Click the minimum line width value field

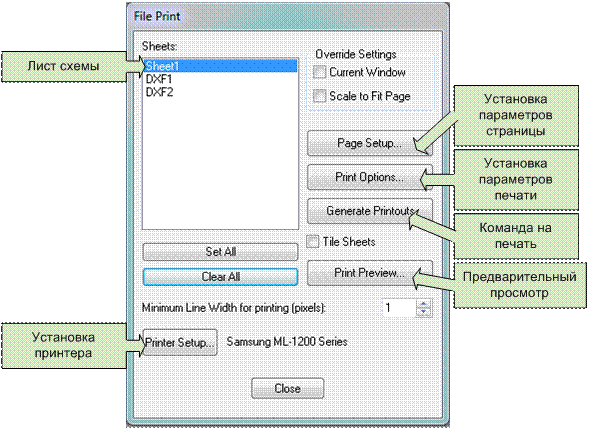[399, 308]
